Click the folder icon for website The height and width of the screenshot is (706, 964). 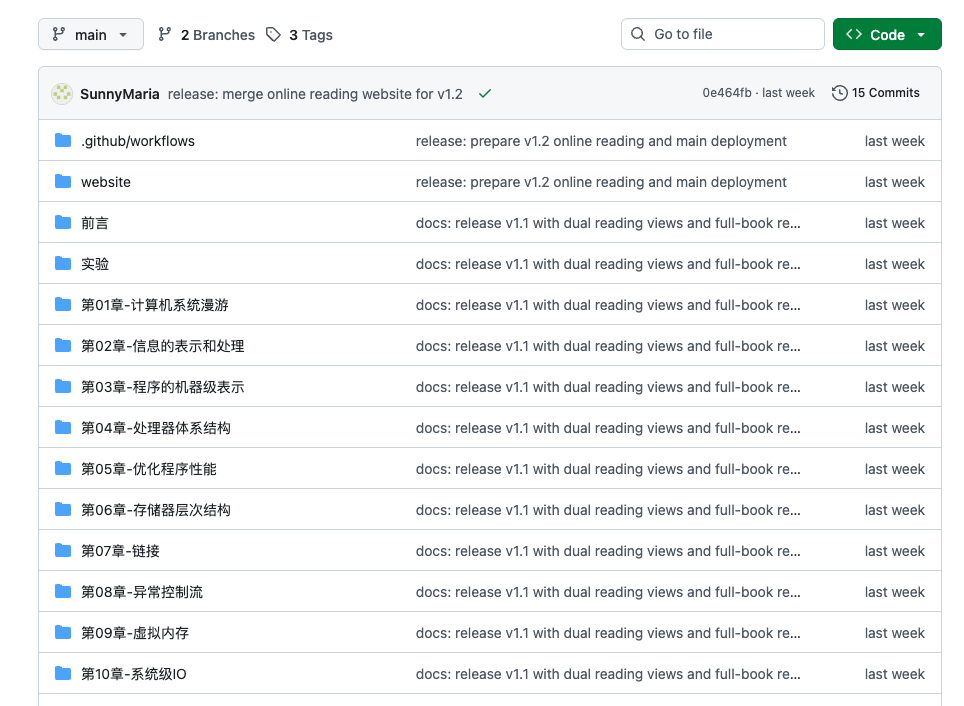point(63,181)
